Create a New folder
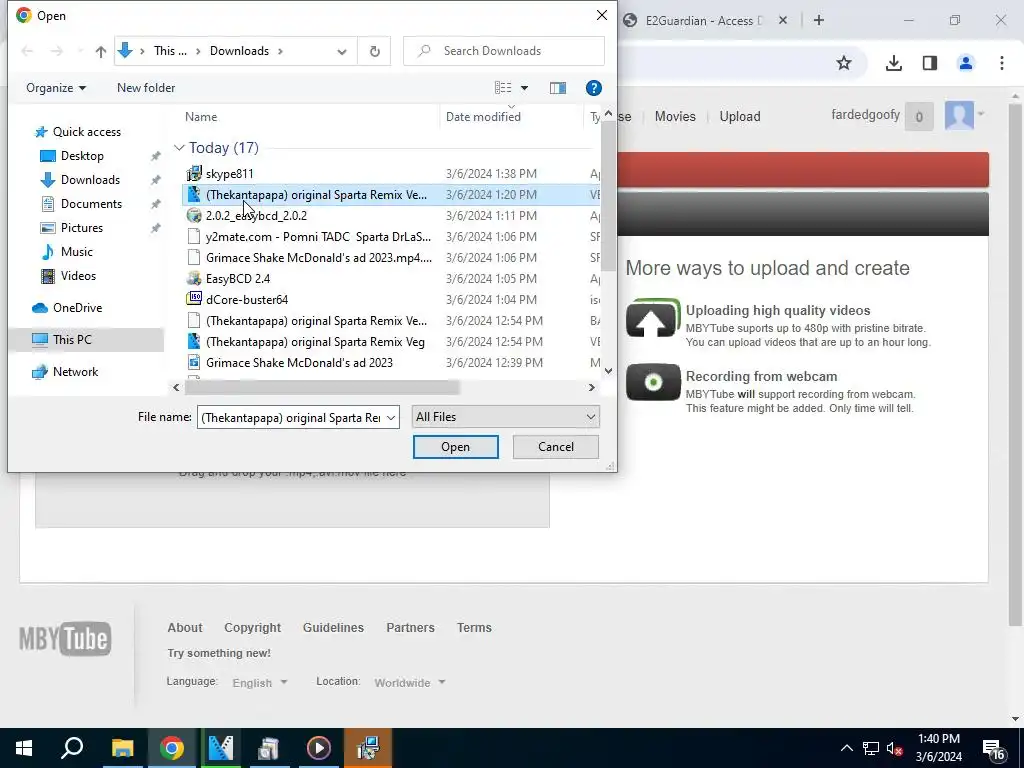This screenshot has width=1024, height=768. coord(146,88)
